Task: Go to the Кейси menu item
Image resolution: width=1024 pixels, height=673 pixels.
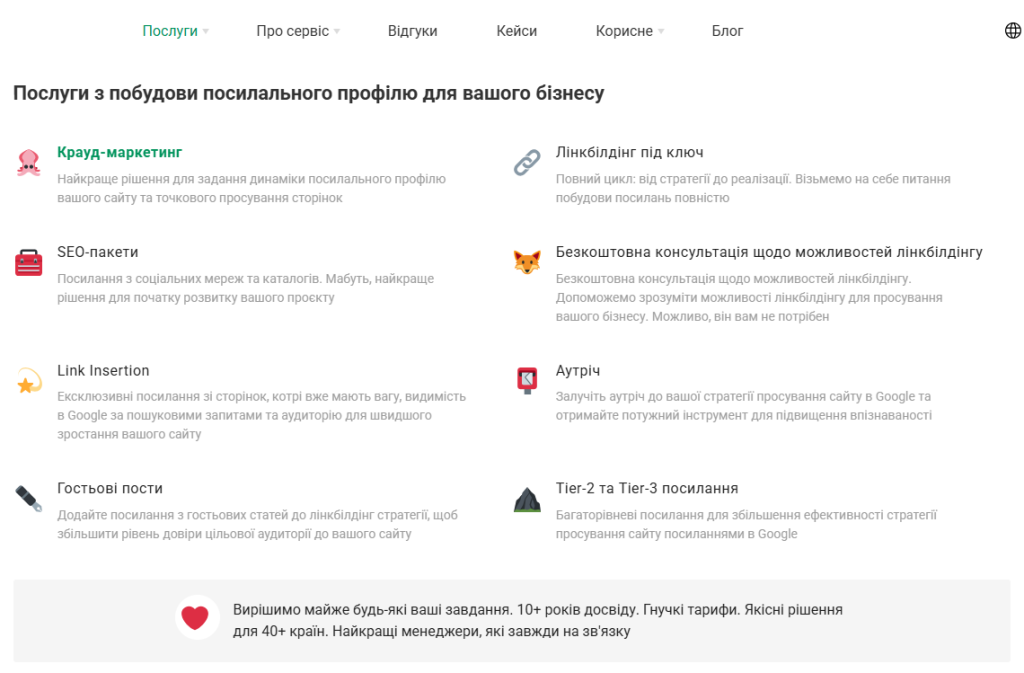Action: 516,31
